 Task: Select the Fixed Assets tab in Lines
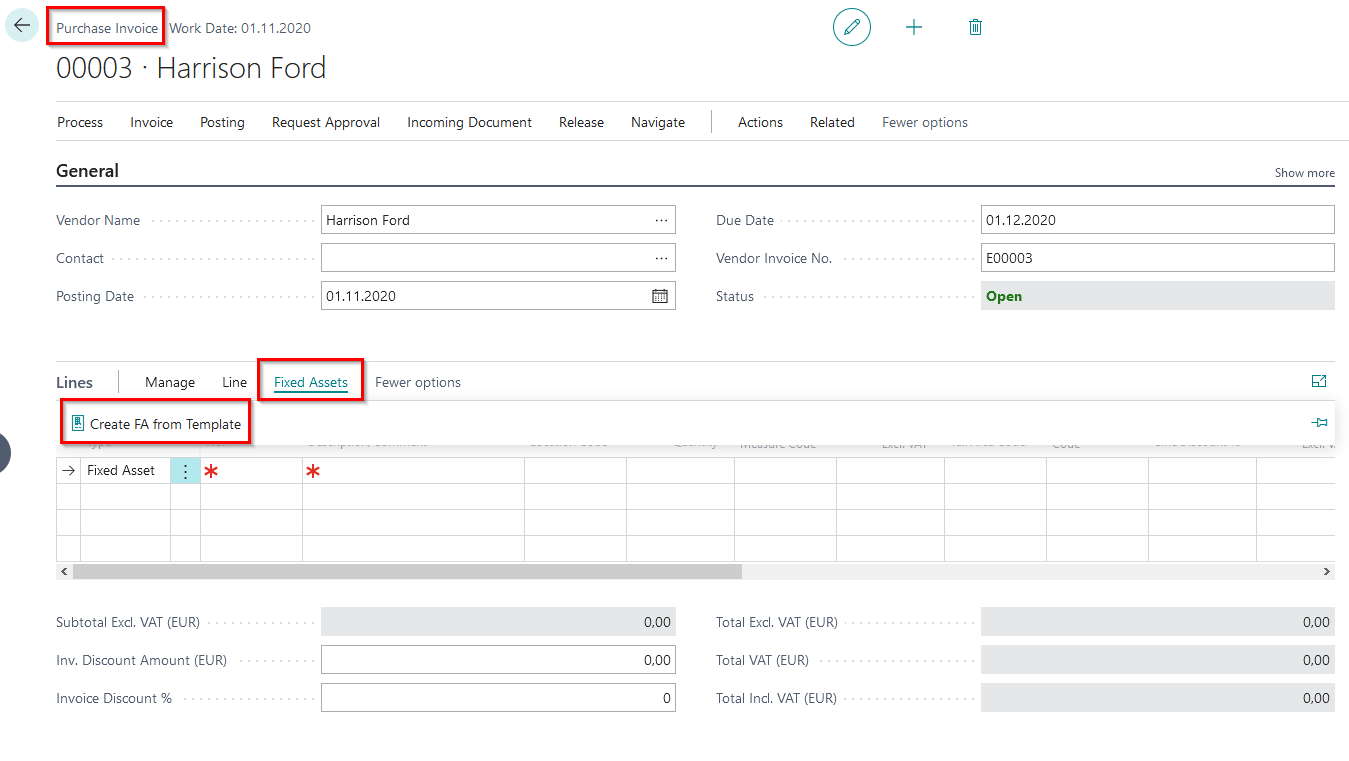tap(311, 382)
